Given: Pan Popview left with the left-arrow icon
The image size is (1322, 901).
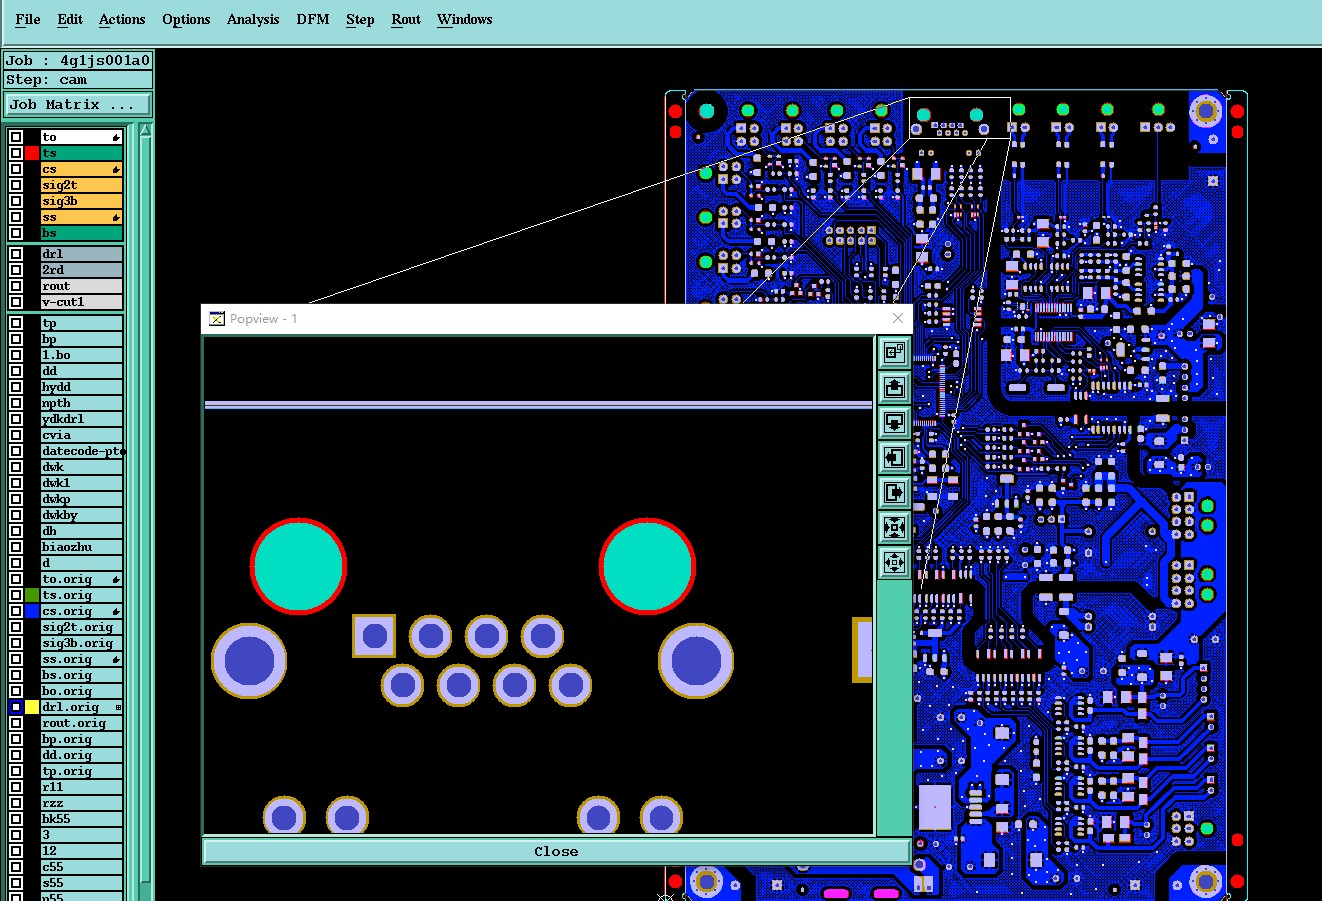Looking at the screenshot, I should 894,457.
